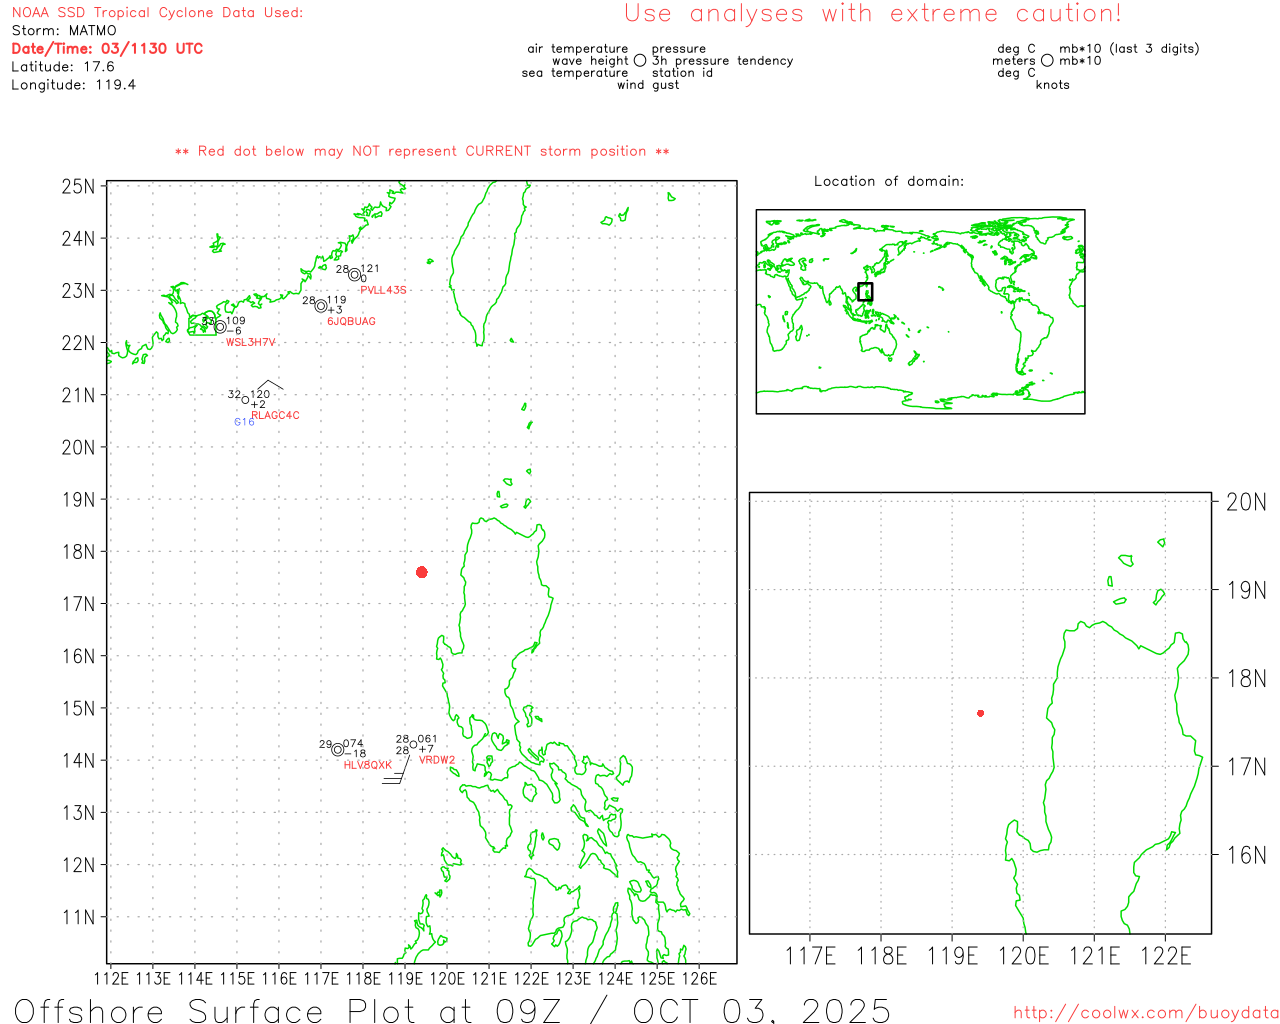This screenshot has height=1024, width=1280.
Task: Click station circle marker for HLV8QXK
Action: [x=338, y=750]
